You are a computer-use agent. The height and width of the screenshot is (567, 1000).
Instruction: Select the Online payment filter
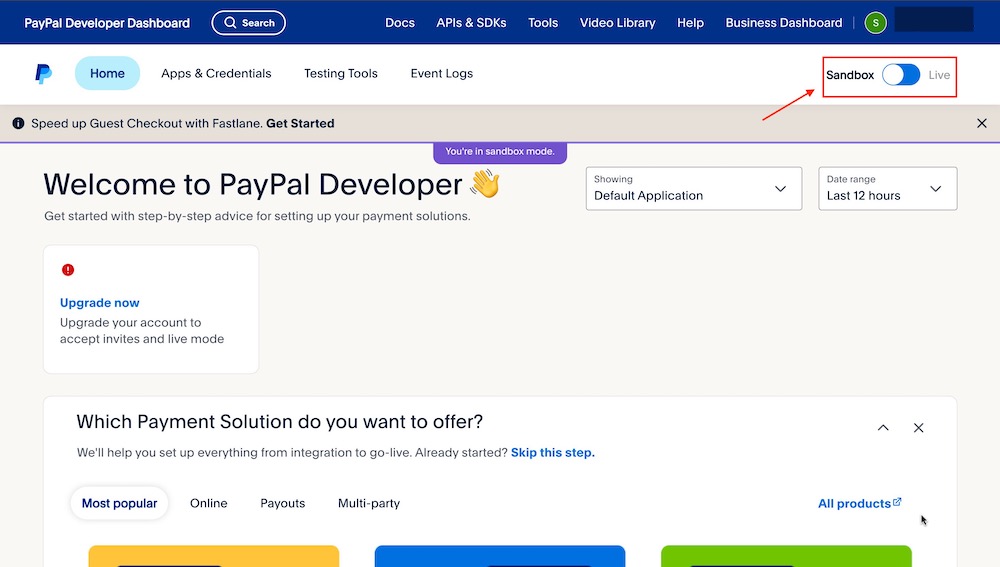point(209,503)
